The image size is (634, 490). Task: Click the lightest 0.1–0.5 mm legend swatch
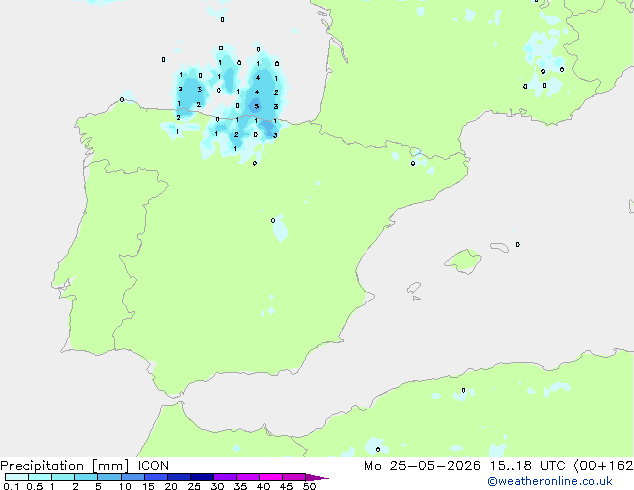[x=17, y=477]
